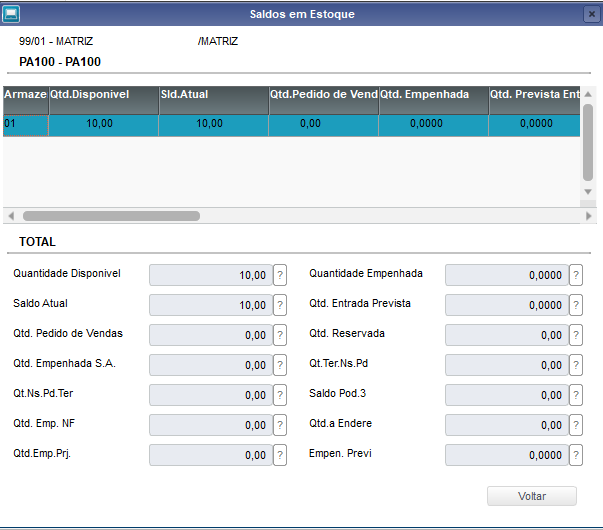This screenshot has width=603, height=530.
Task: Click grid vertical scrollbar up arrow
Action: pyautogui.click(x=588, y=94)
